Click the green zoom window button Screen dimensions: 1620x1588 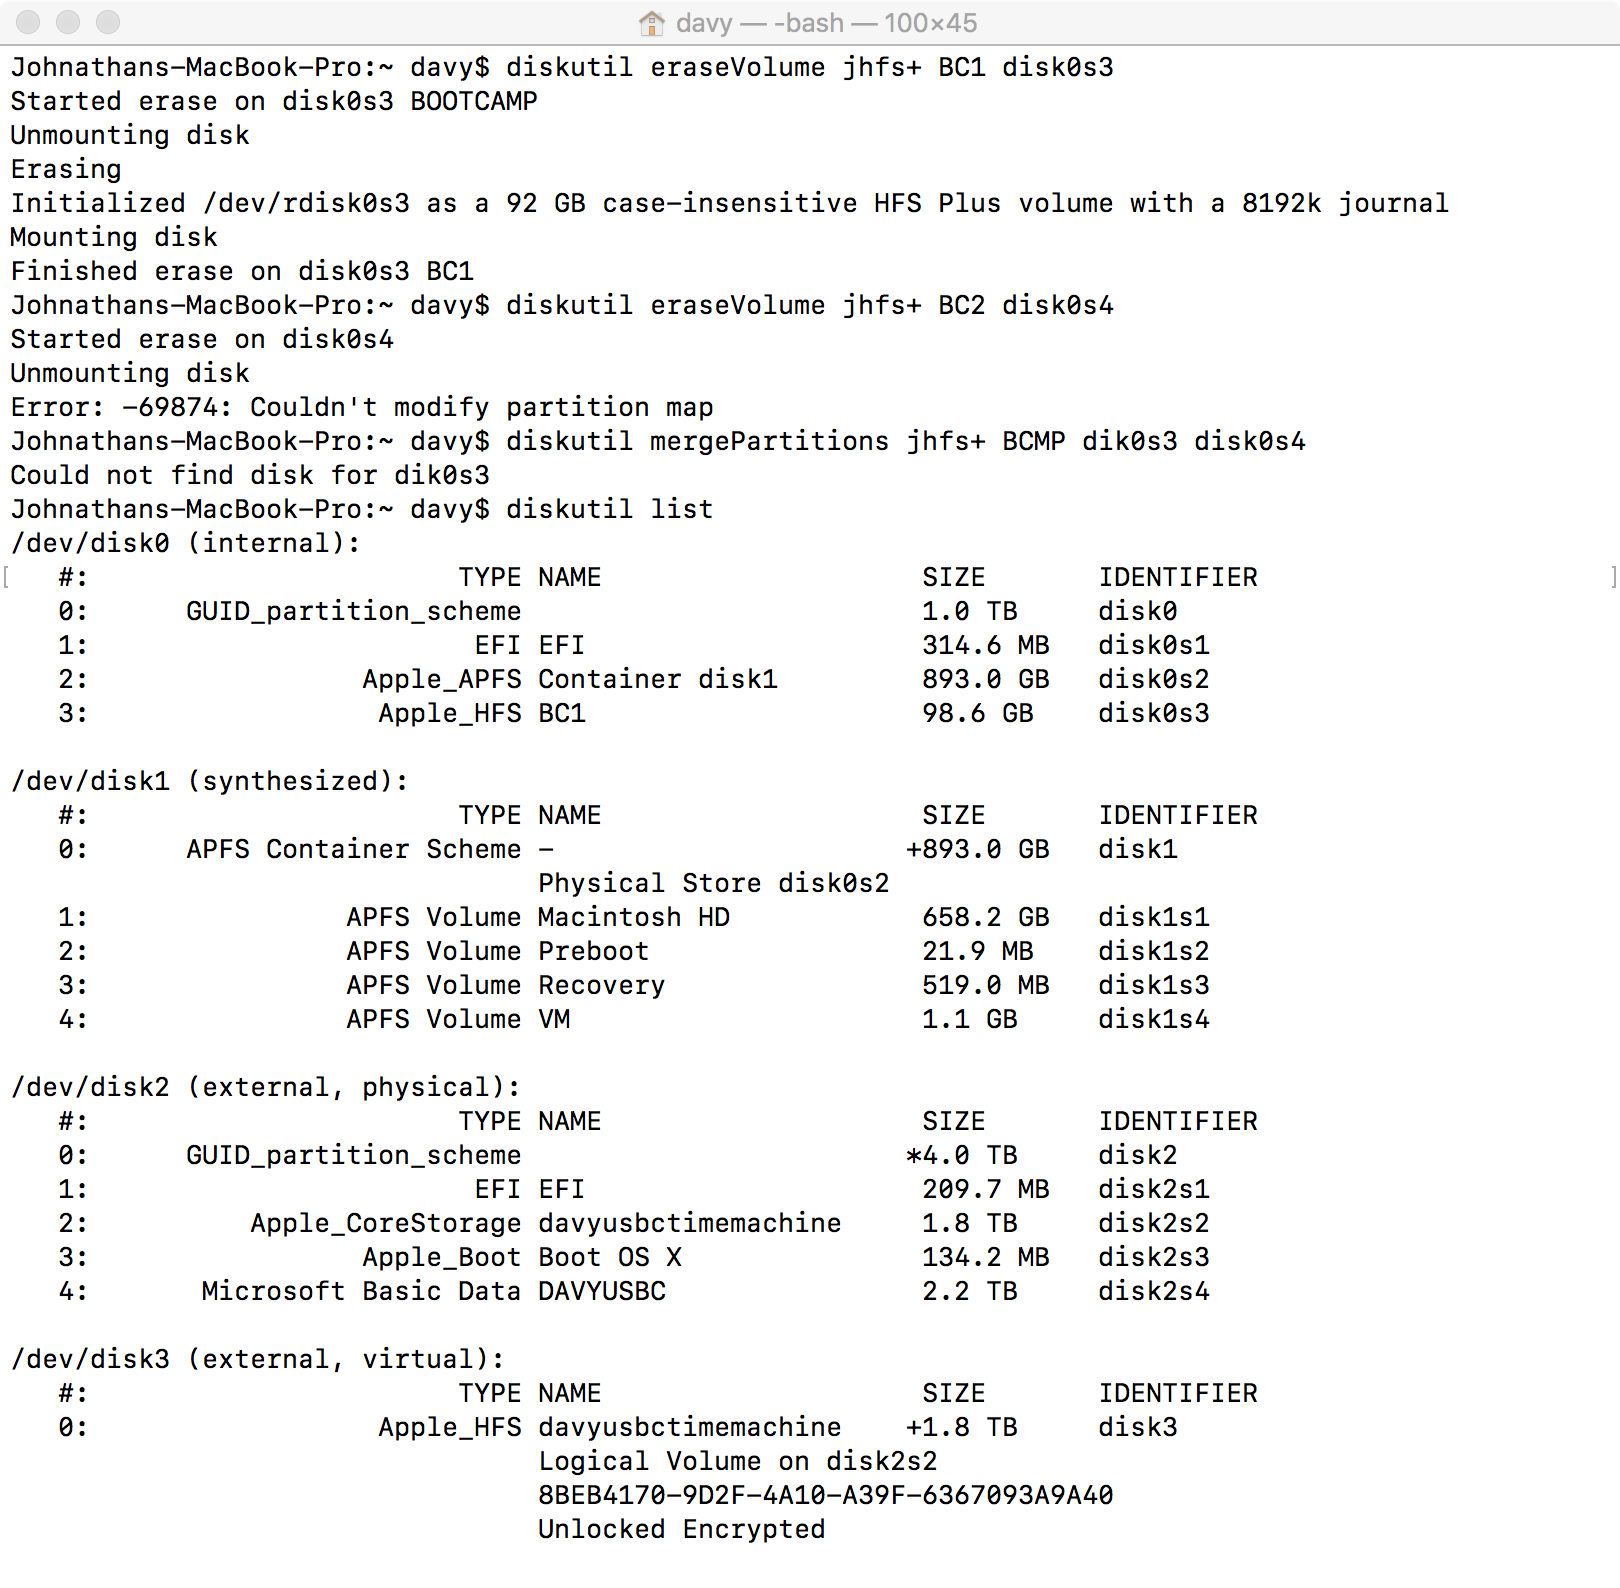tap(108, 21)
